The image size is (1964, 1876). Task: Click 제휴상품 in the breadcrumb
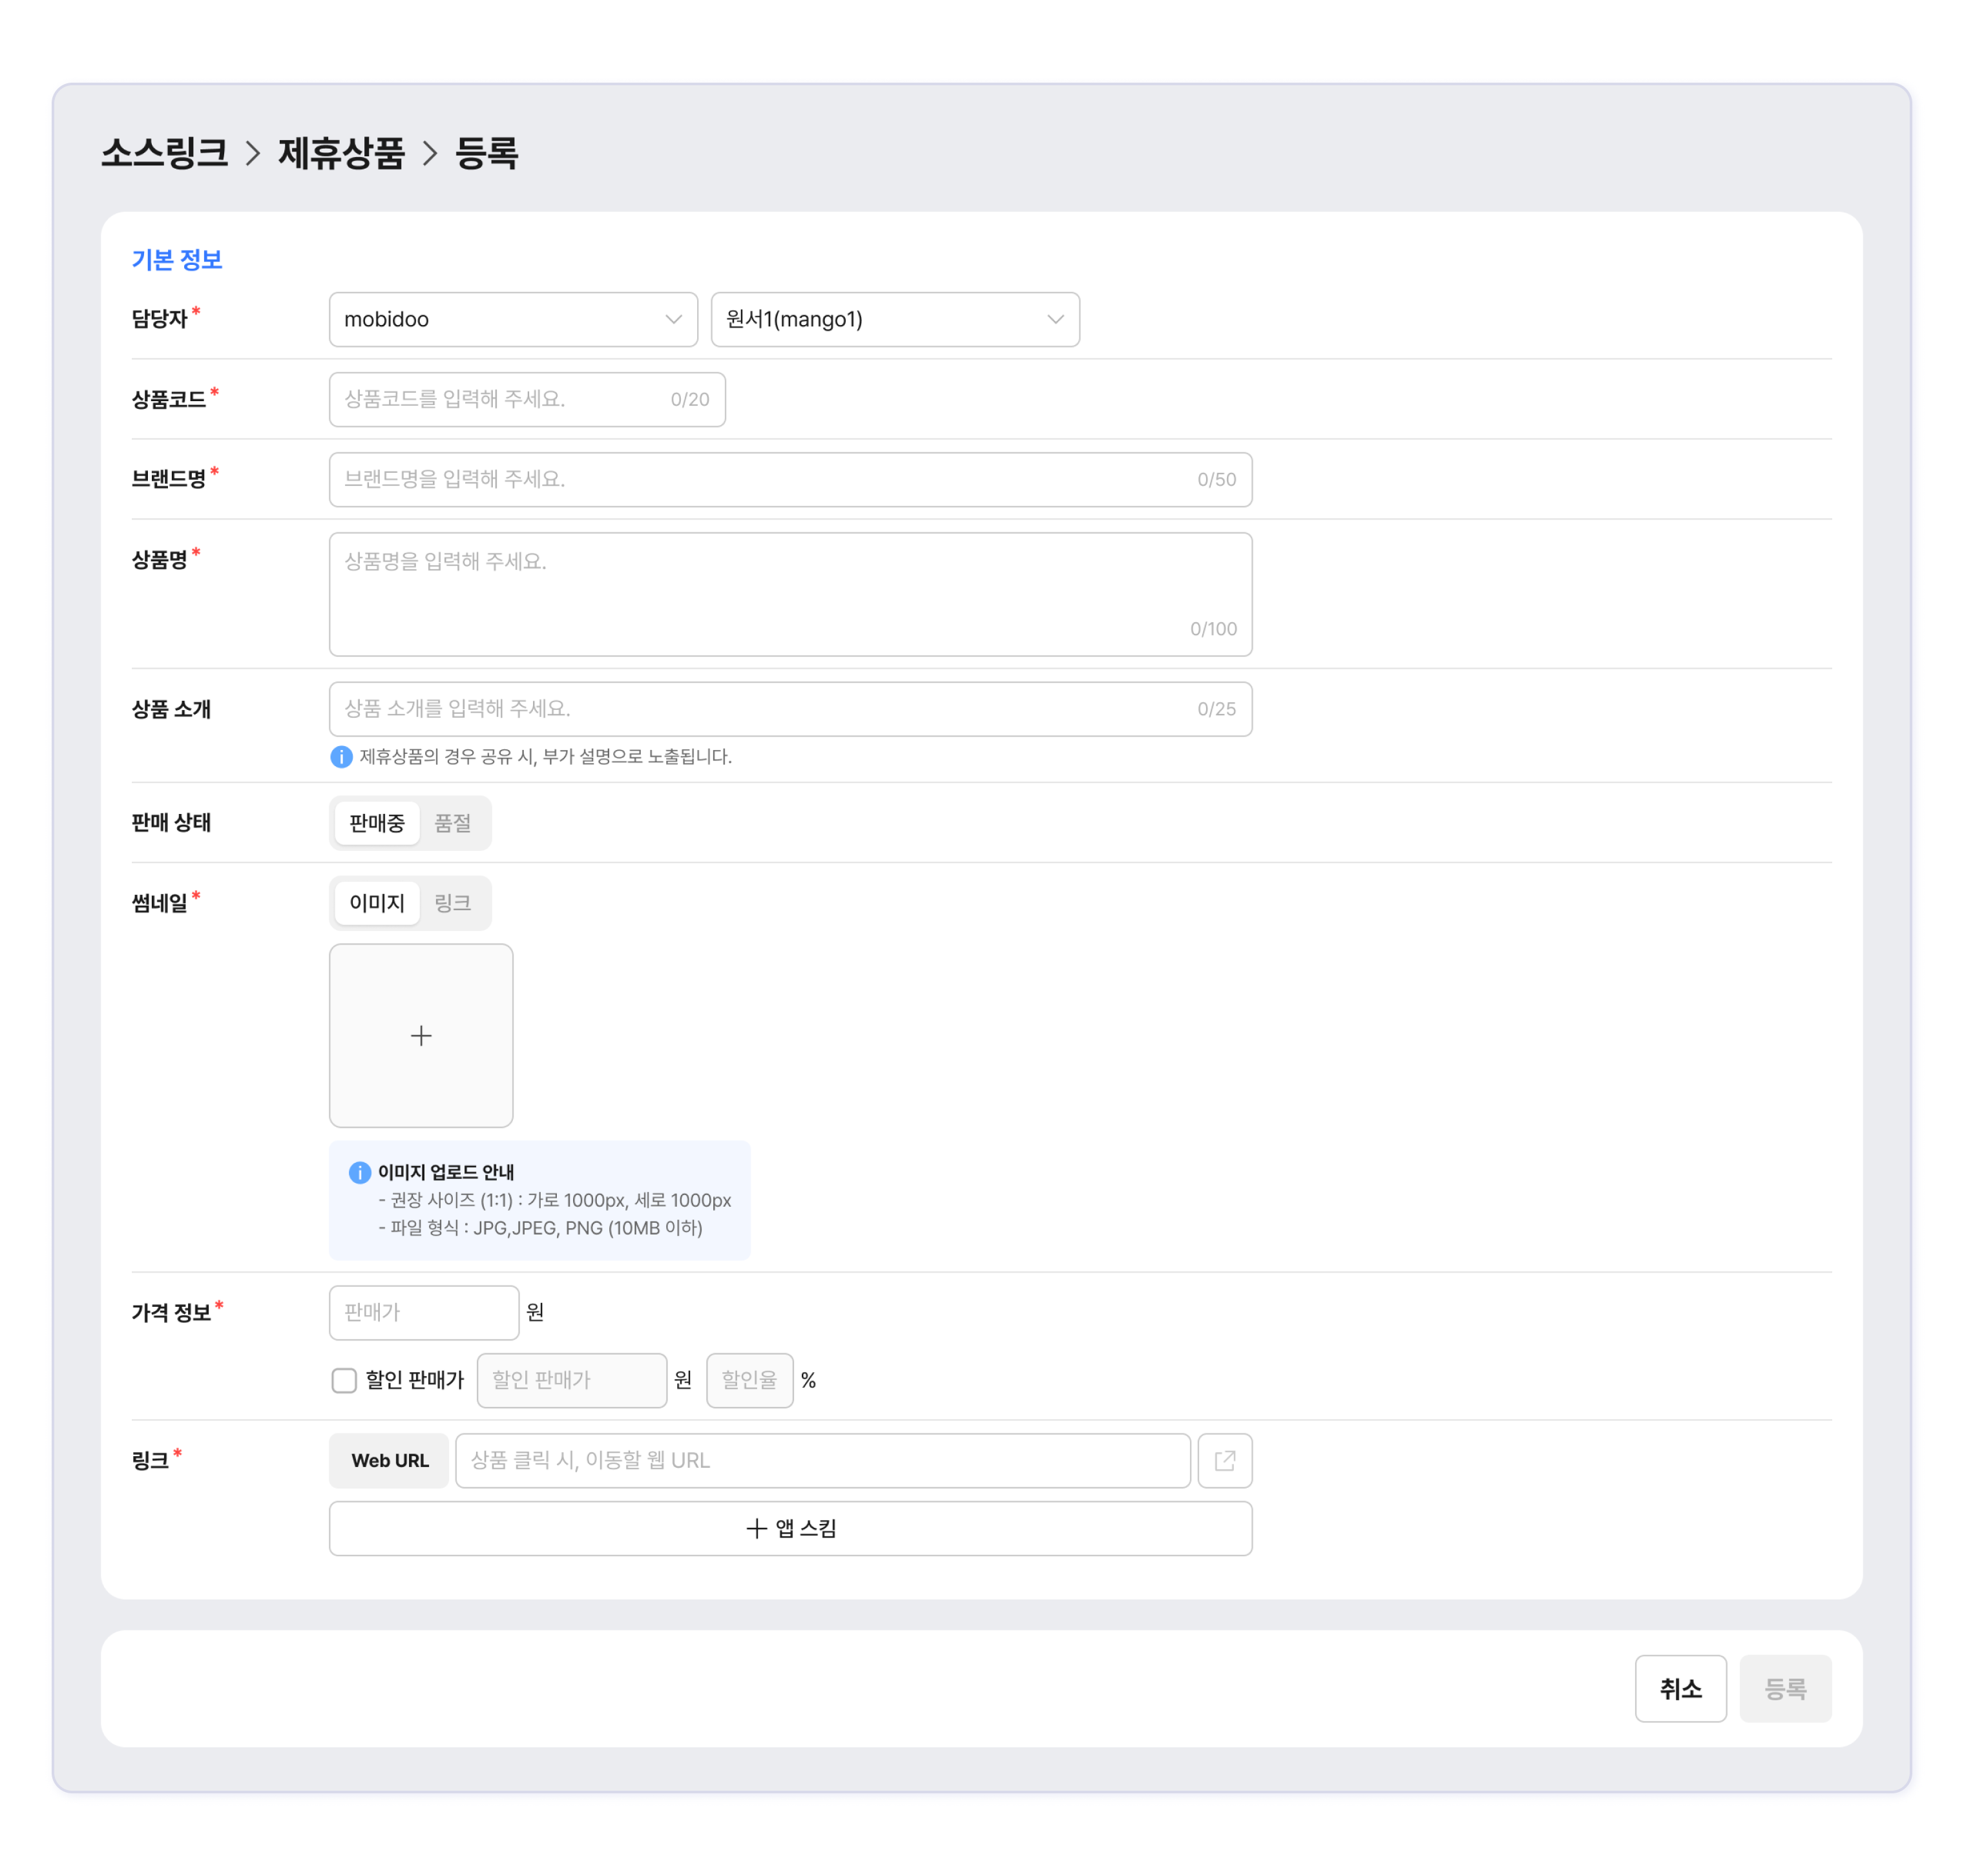click(x=341, y=153)
